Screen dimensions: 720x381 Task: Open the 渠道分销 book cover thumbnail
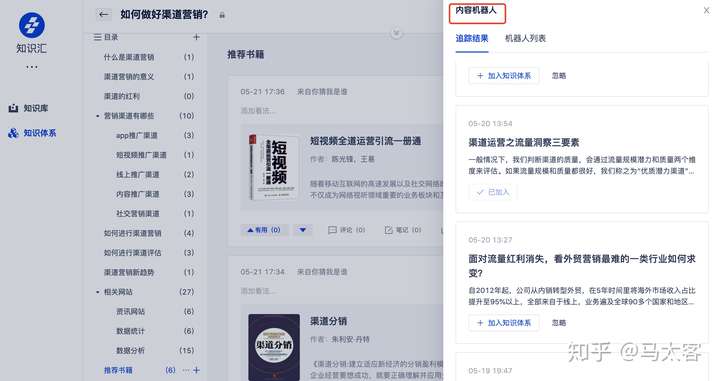(274, 347)
